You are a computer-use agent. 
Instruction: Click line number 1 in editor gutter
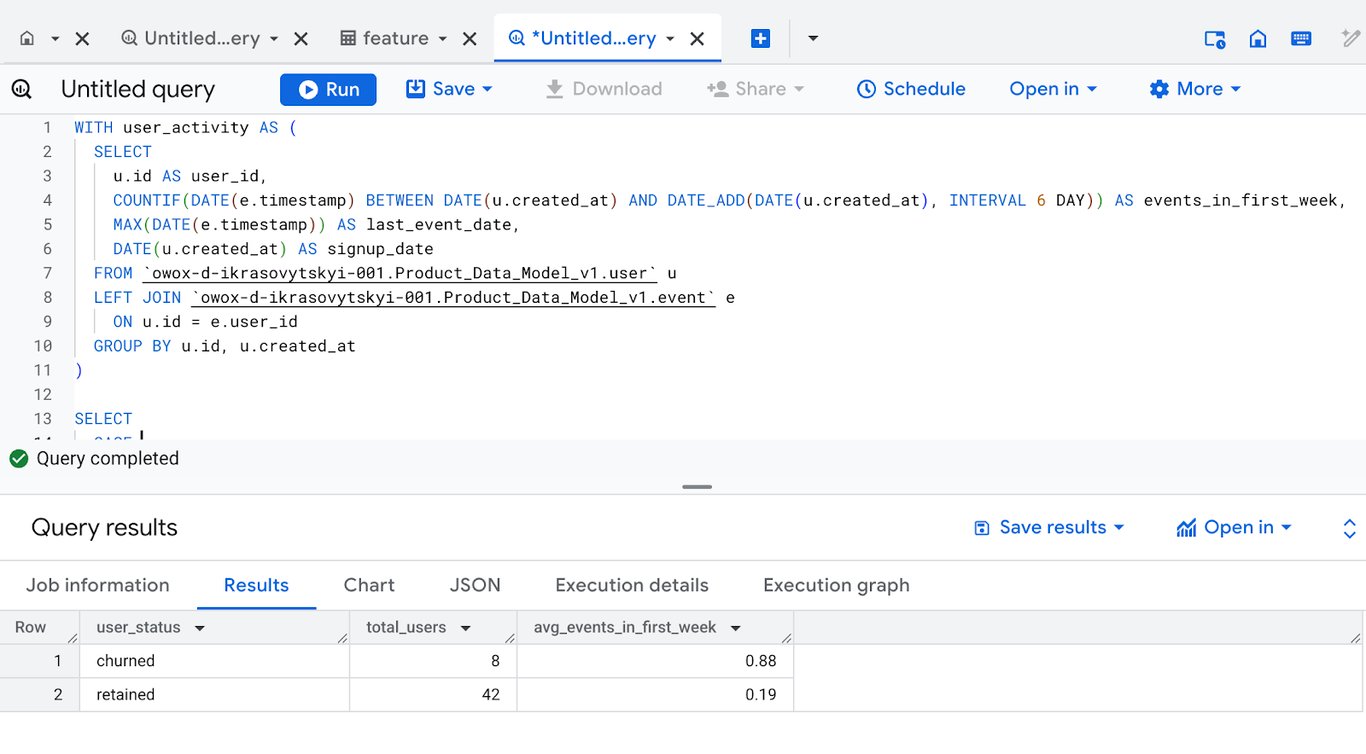tap(46, 128)
